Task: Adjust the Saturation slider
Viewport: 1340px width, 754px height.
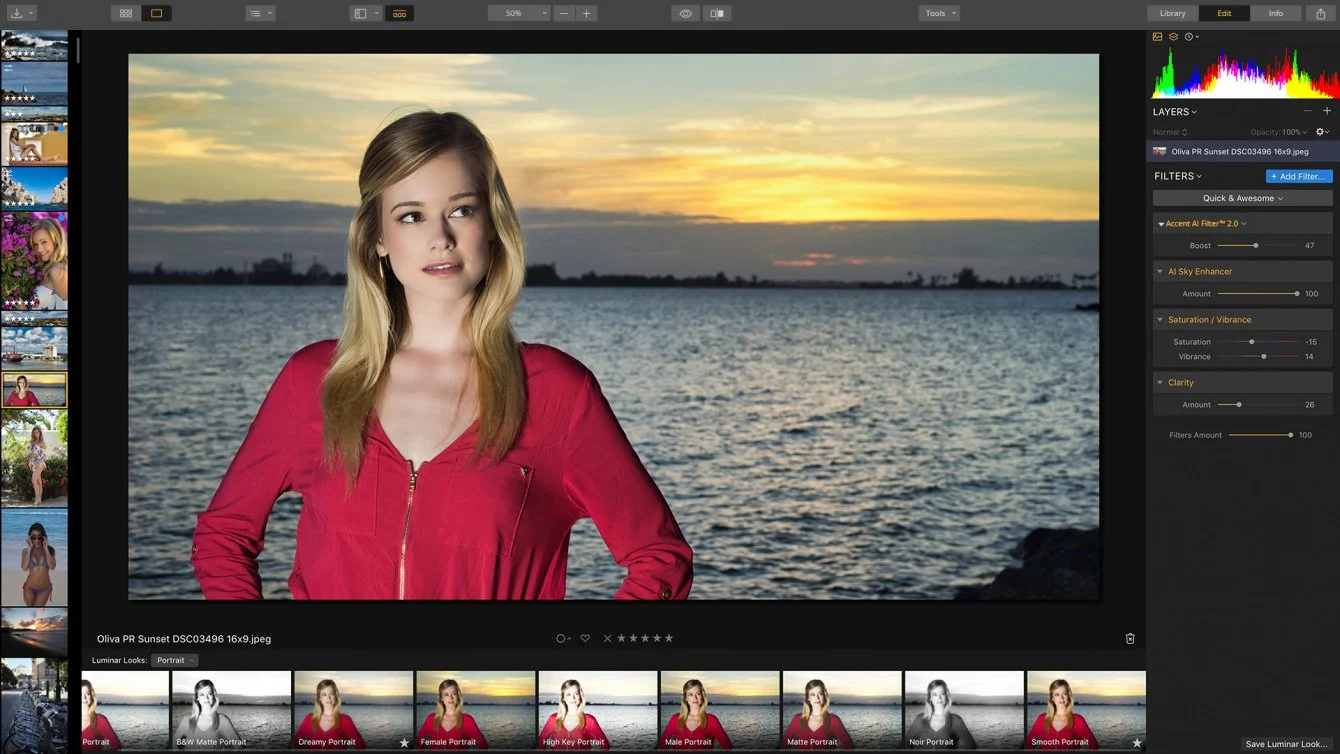Action: coord(1257,342)
